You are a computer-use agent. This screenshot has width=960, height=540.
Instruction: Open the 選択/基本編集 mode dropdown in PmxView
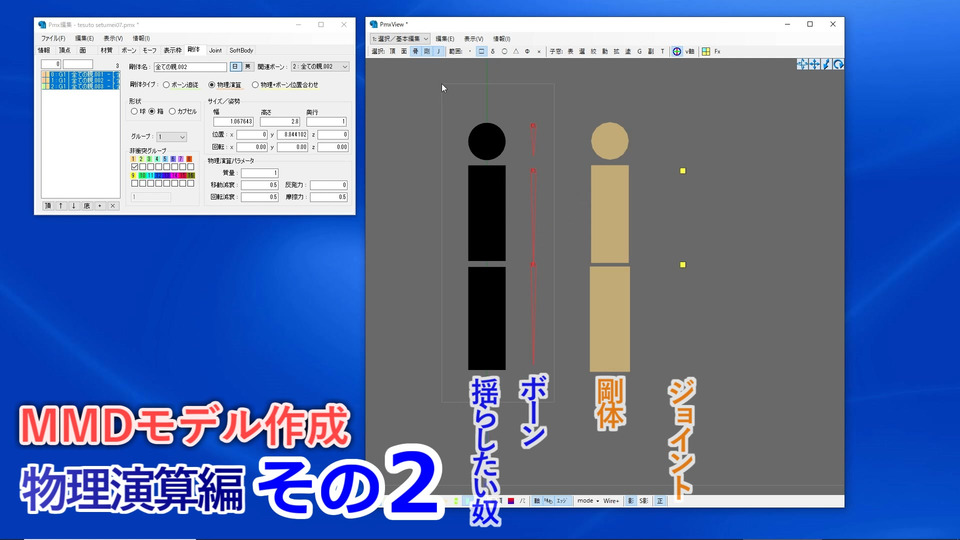pos(400,39)
